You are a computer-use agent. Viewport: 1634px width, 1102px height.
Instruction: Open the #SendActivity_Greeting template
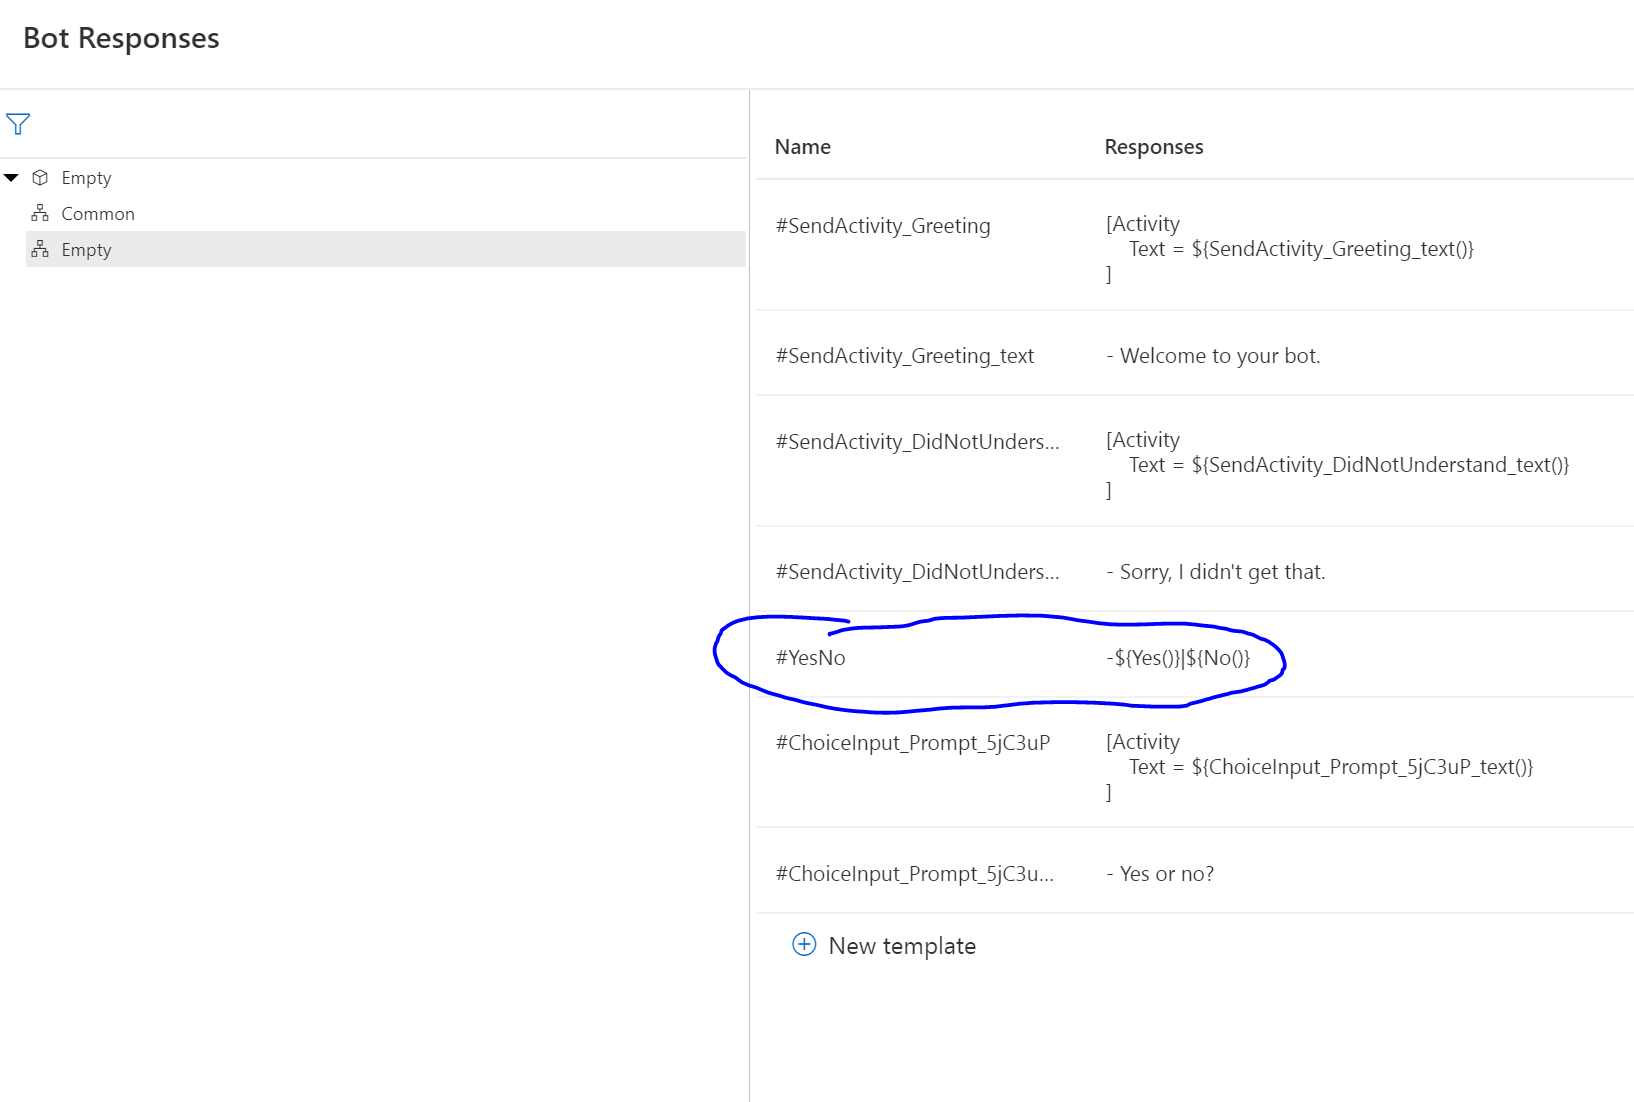(x=882, y=225)
